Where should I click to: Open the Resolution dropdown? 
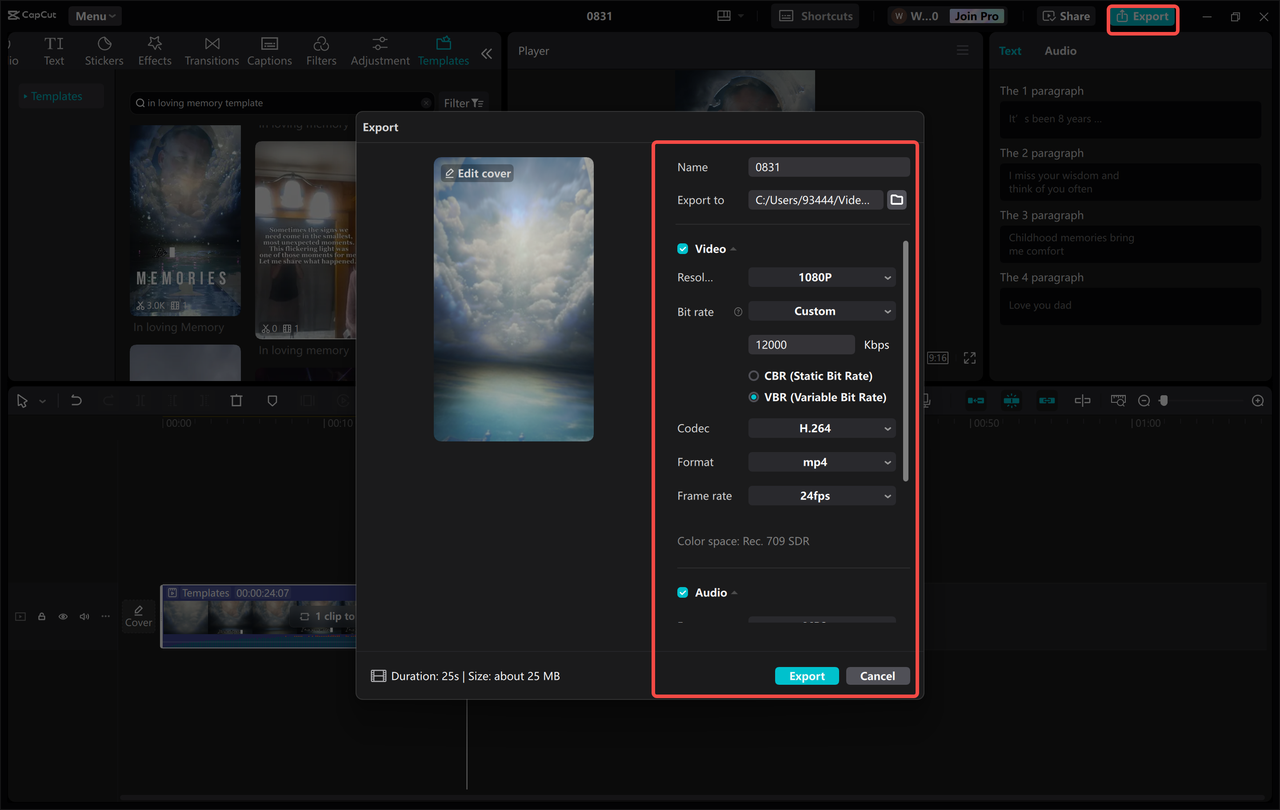821,277
